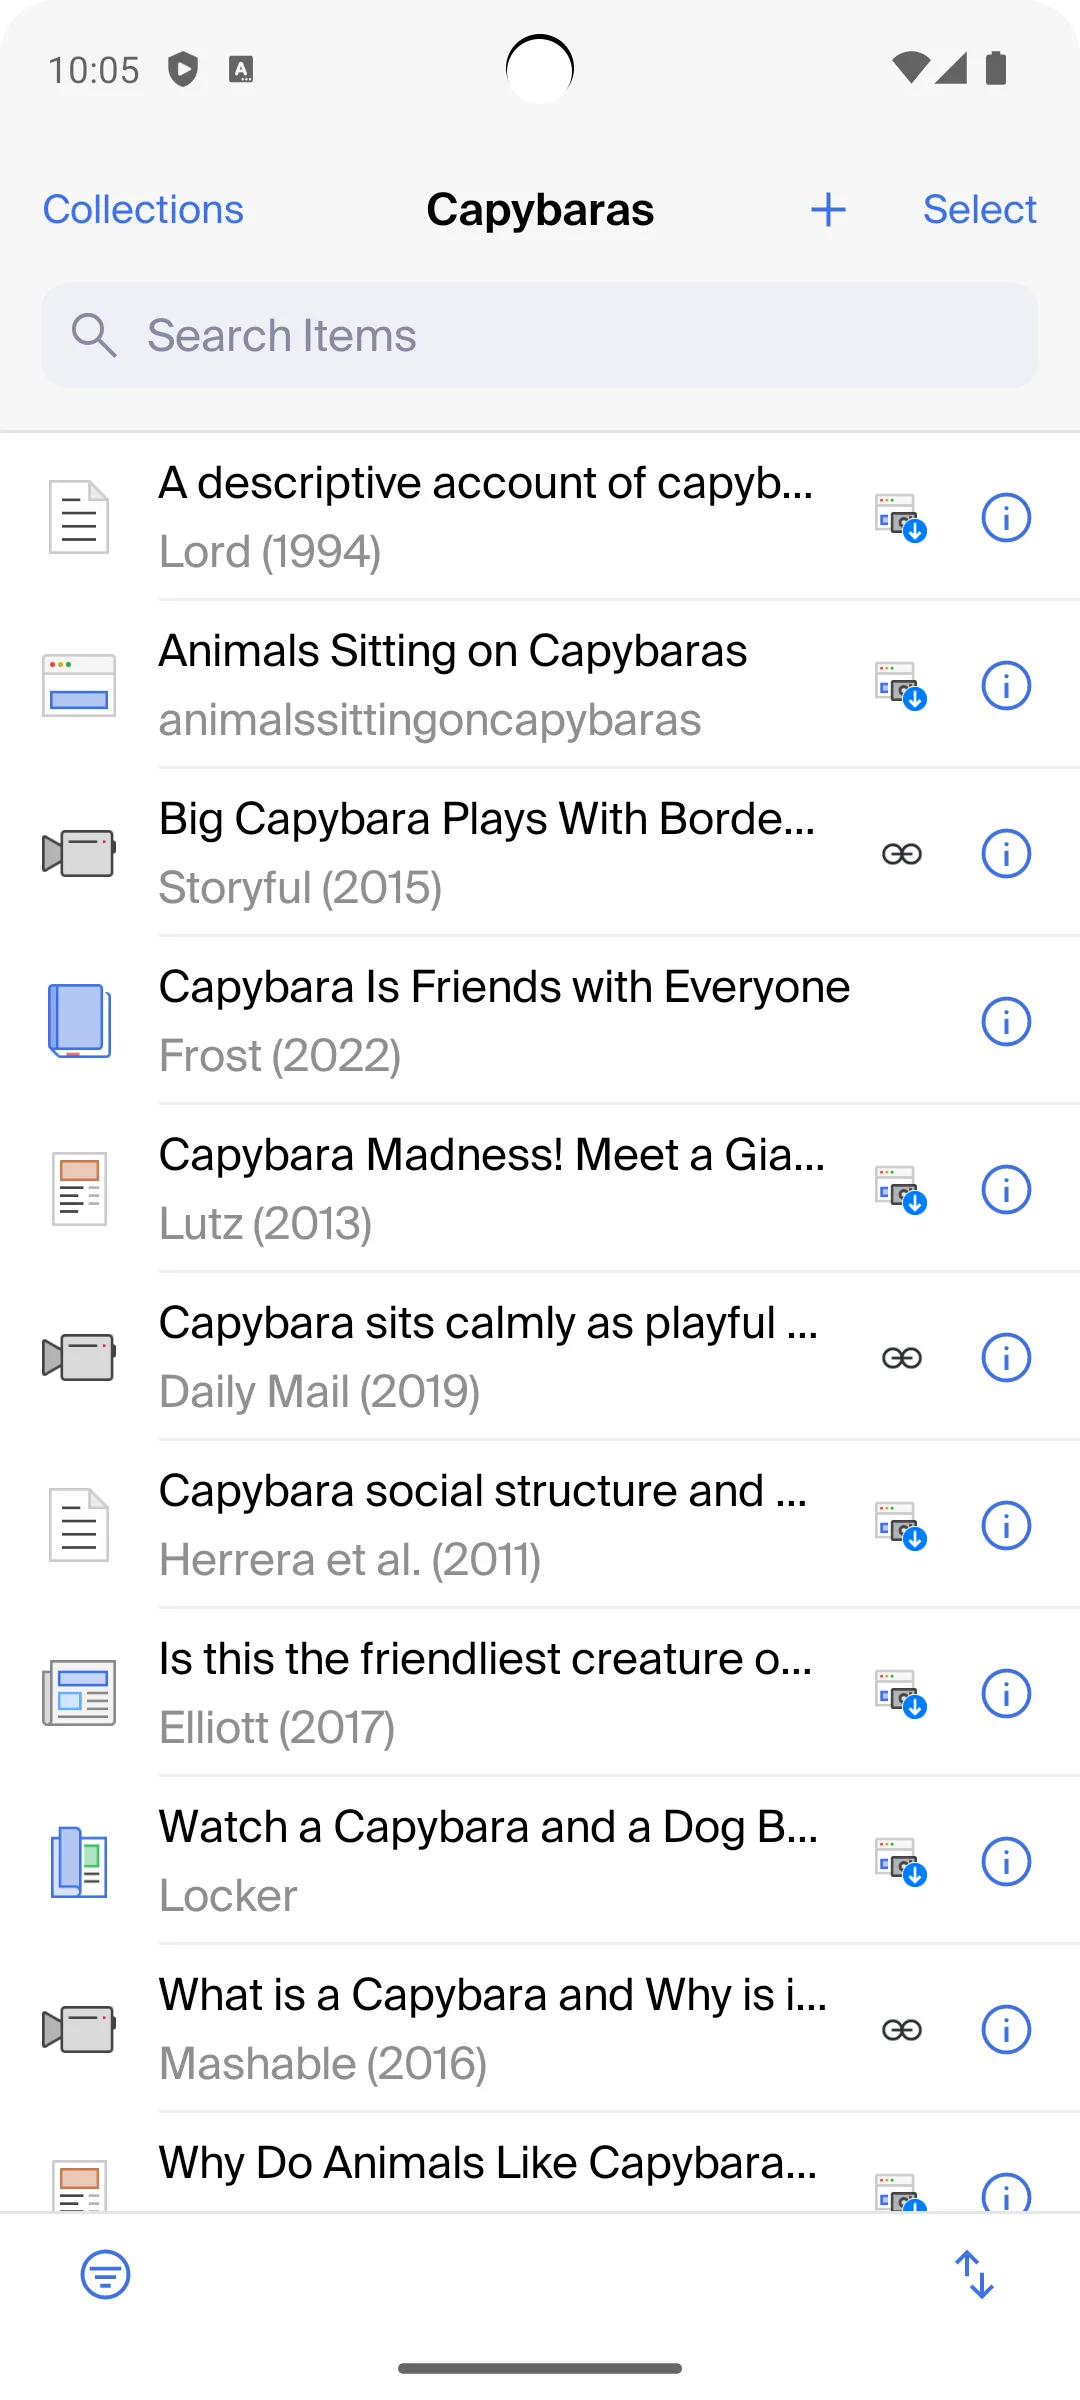Download attachment for Herrera et al. (2011)

click(x=901, y=1526)
